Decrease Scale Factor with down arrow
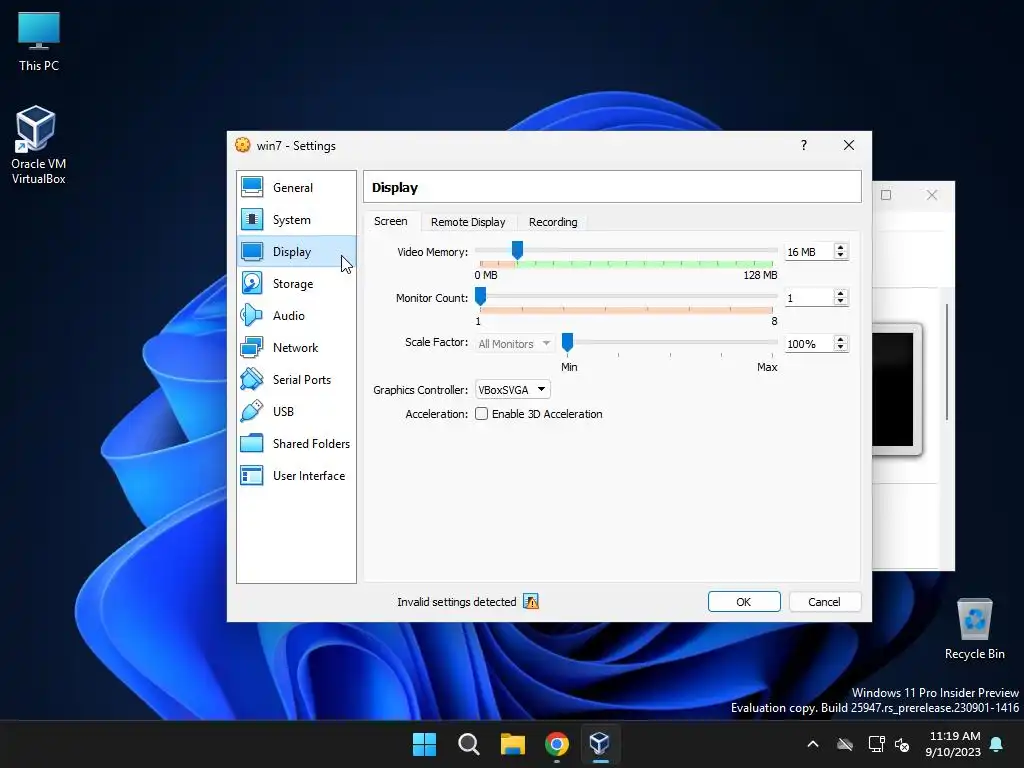Viewport: 1024px width, 768px height. pos(840,347)
